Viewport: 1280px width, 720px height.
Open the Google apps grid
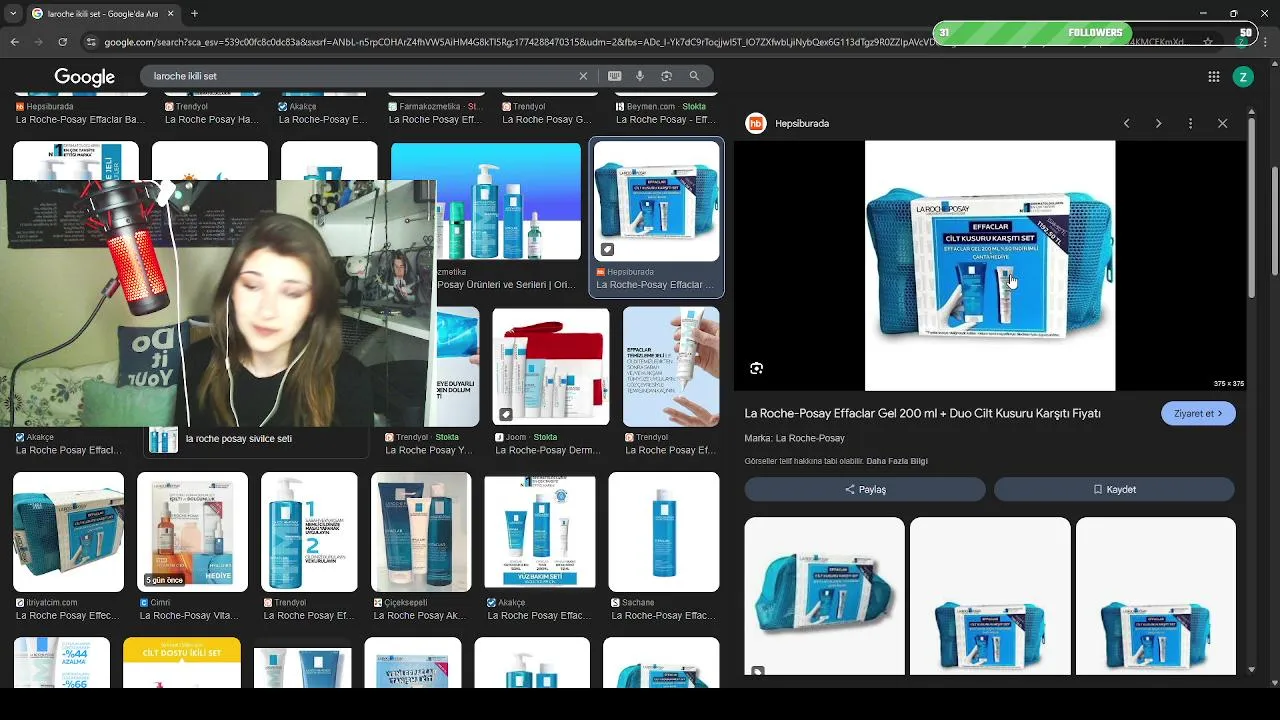[1213, 77]
